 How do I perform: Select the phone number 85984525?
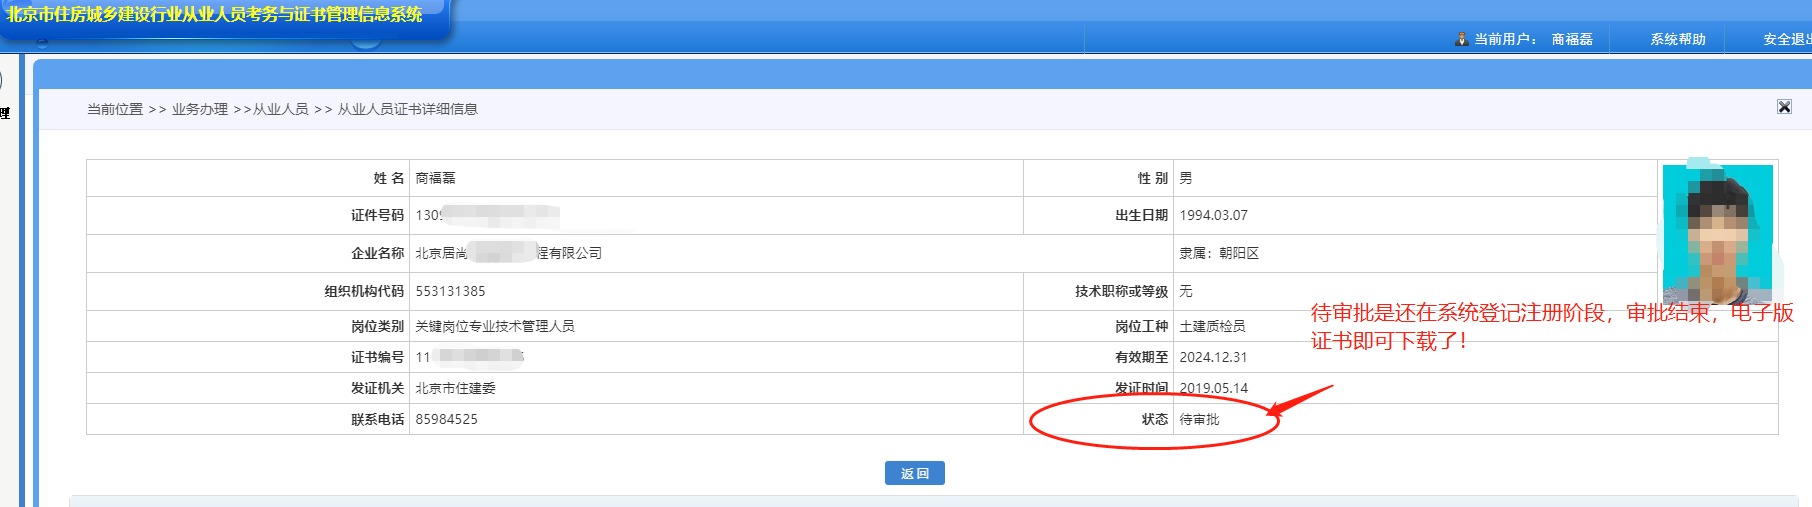coord(446,419)
